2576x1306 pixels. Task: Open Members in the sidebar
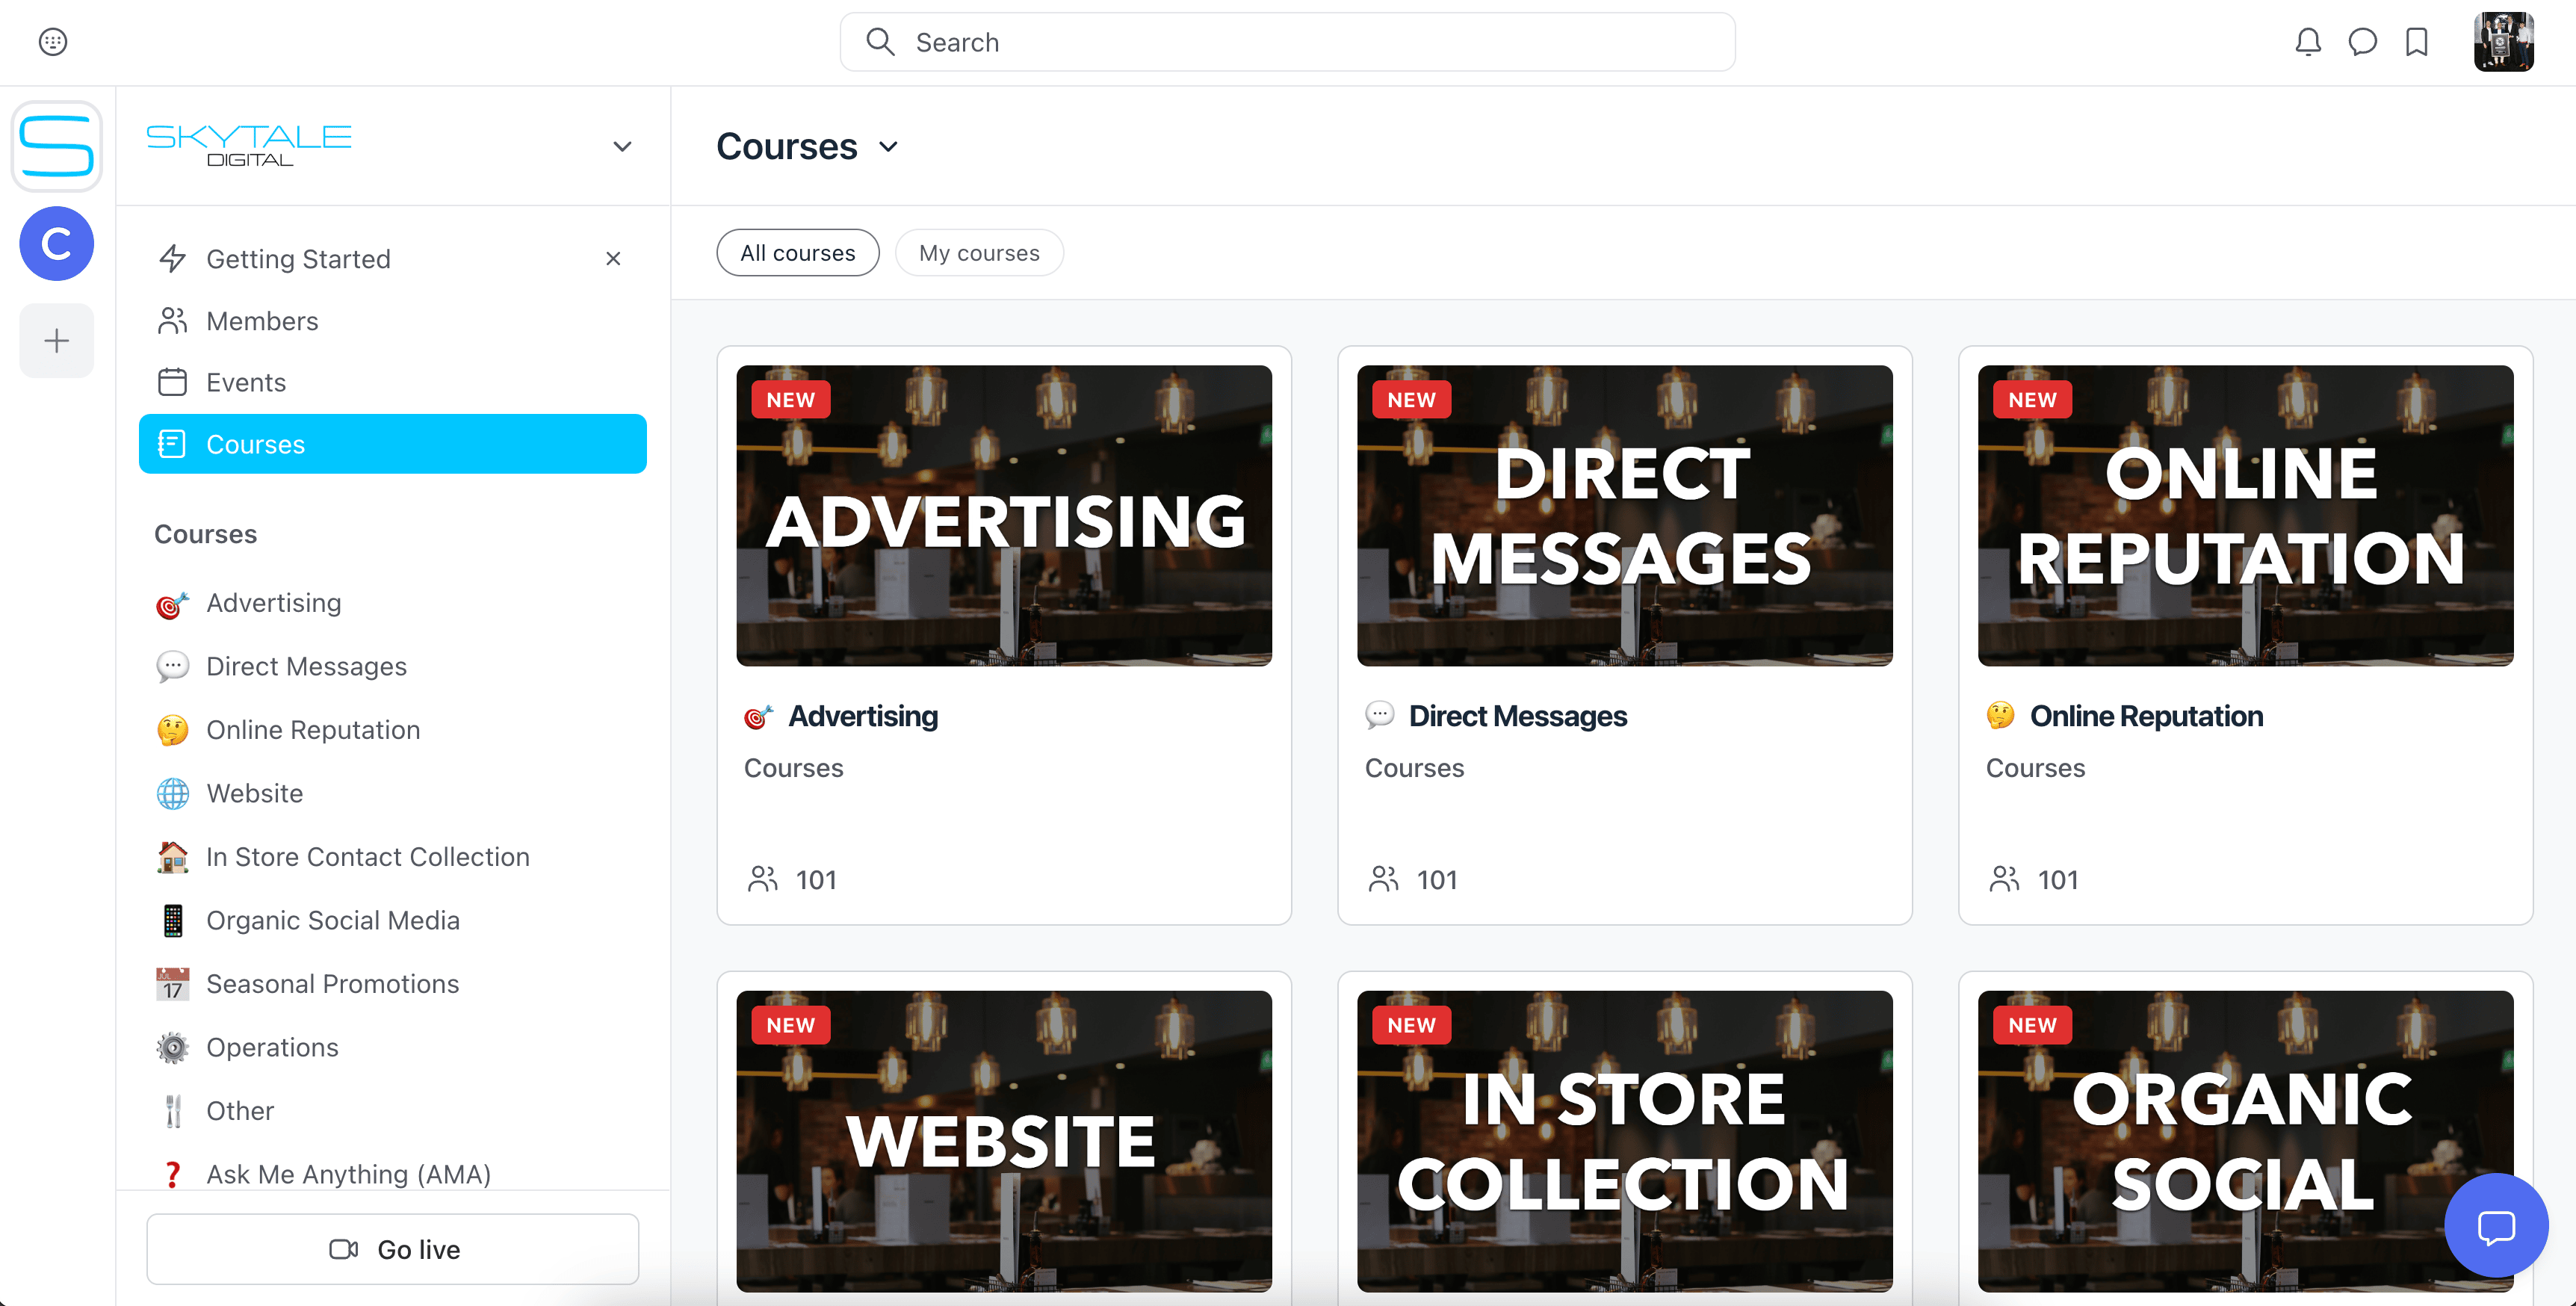tap(393, 321)
